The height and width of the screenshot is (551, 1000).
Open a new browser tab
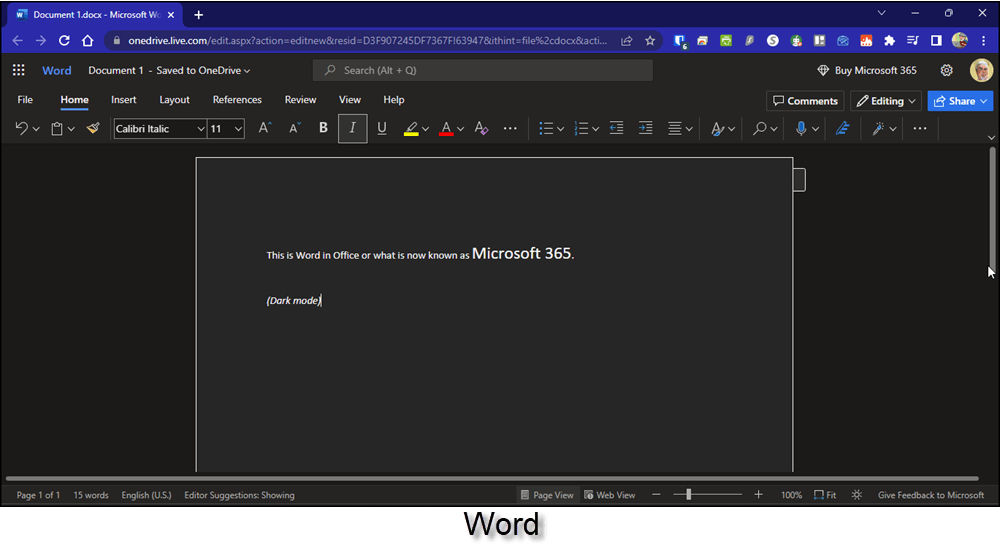click(x=198, y=15)
